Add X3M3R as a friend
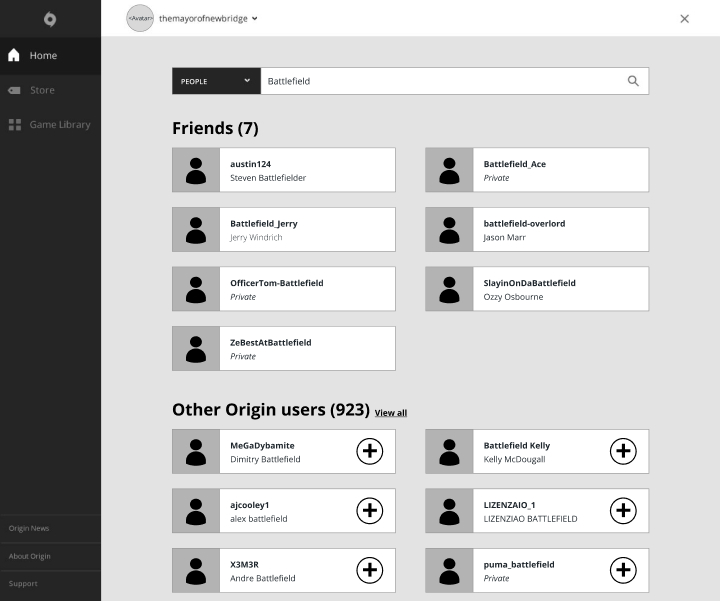 [370, 570]
